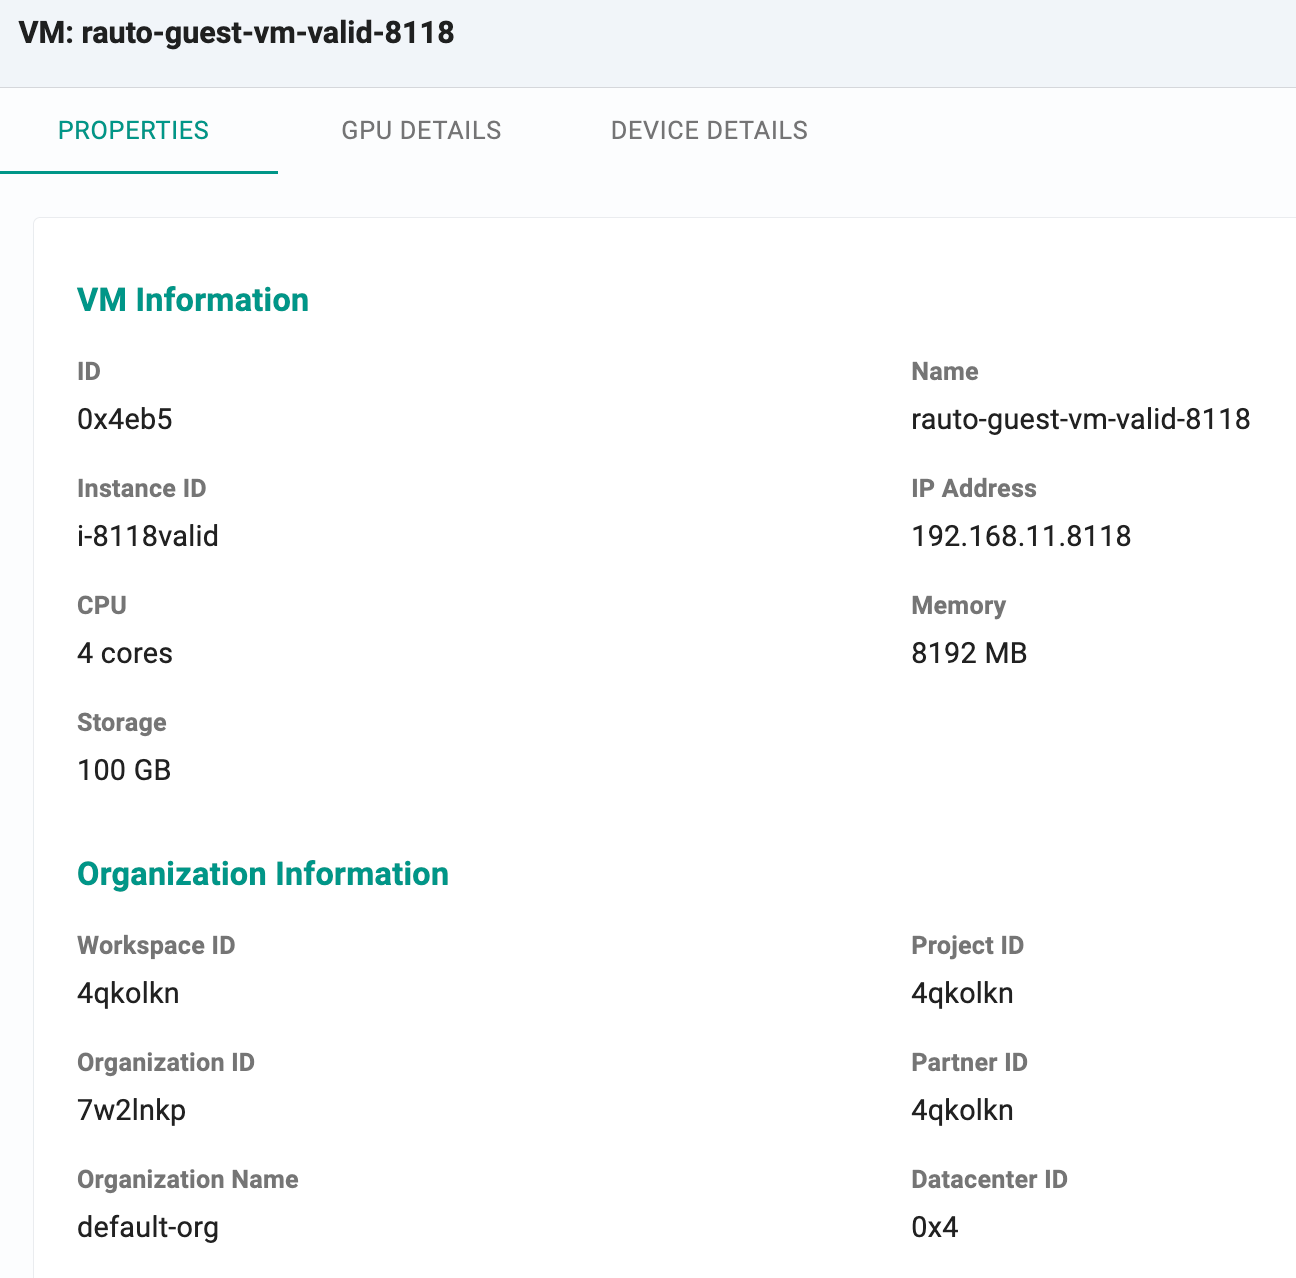
Task: Open the DEVICE DETAILS tab
Action: pyautogui.click(x=709, y=131)
